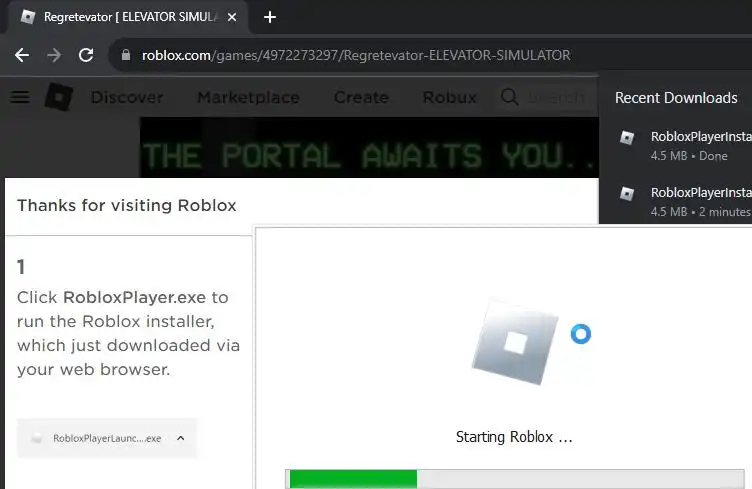Open the Marketplace menu item
The height and width of the screenshot is (489, 752).
click(x=248, y=97)
